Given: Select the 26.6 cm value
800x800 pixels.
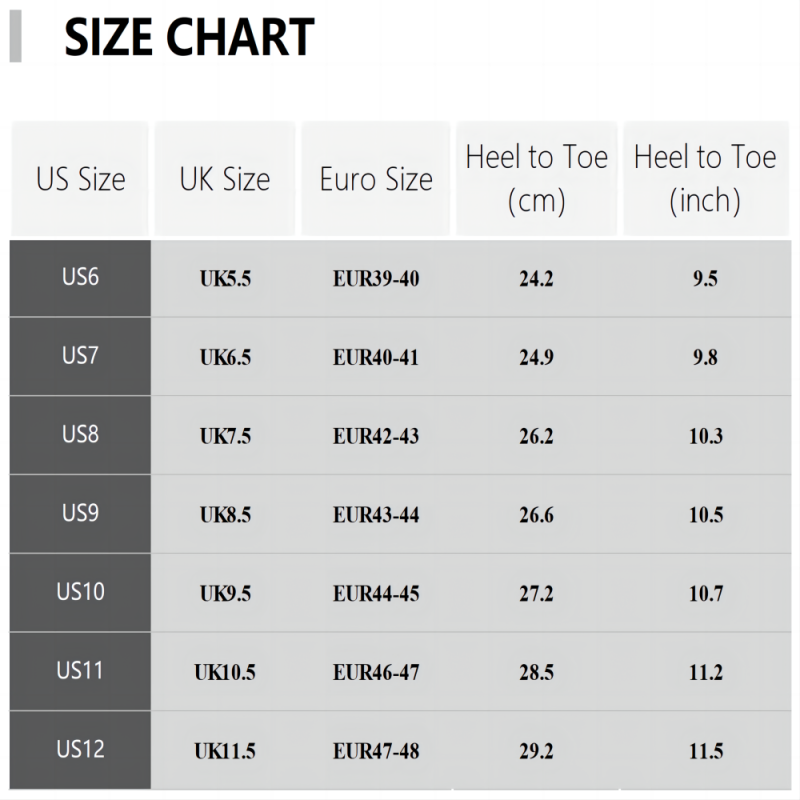Looking at the screenshot, I should pos(536,516).
